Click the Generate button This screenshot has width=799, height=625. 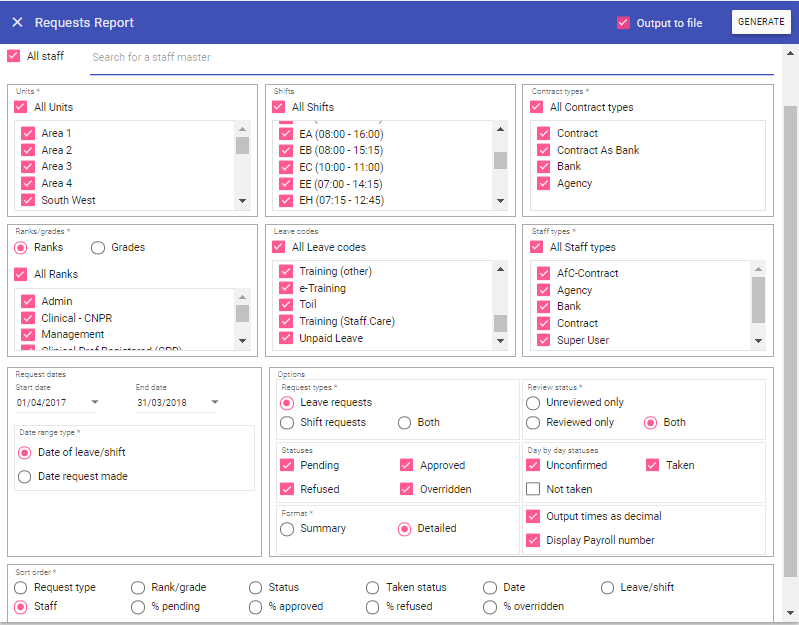[760, 22]
